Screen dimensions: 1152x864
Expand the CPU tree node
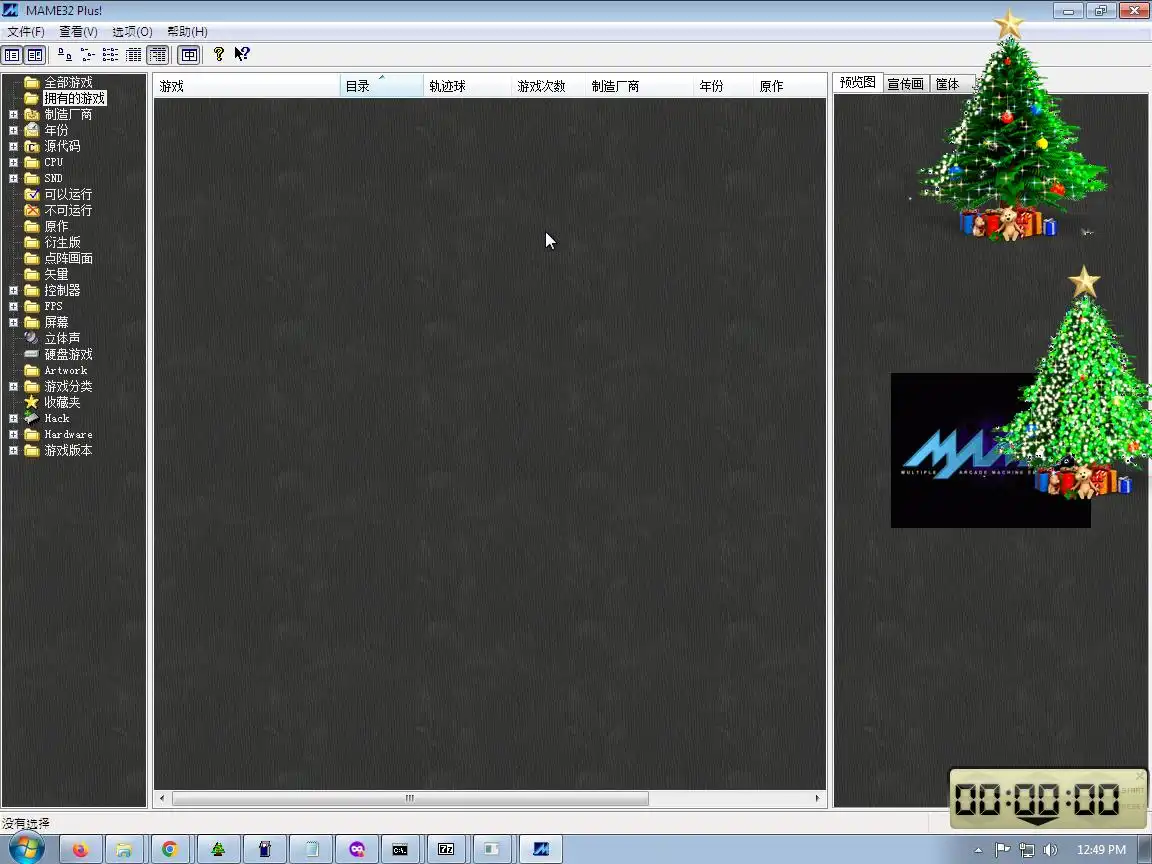pos(13,162)
